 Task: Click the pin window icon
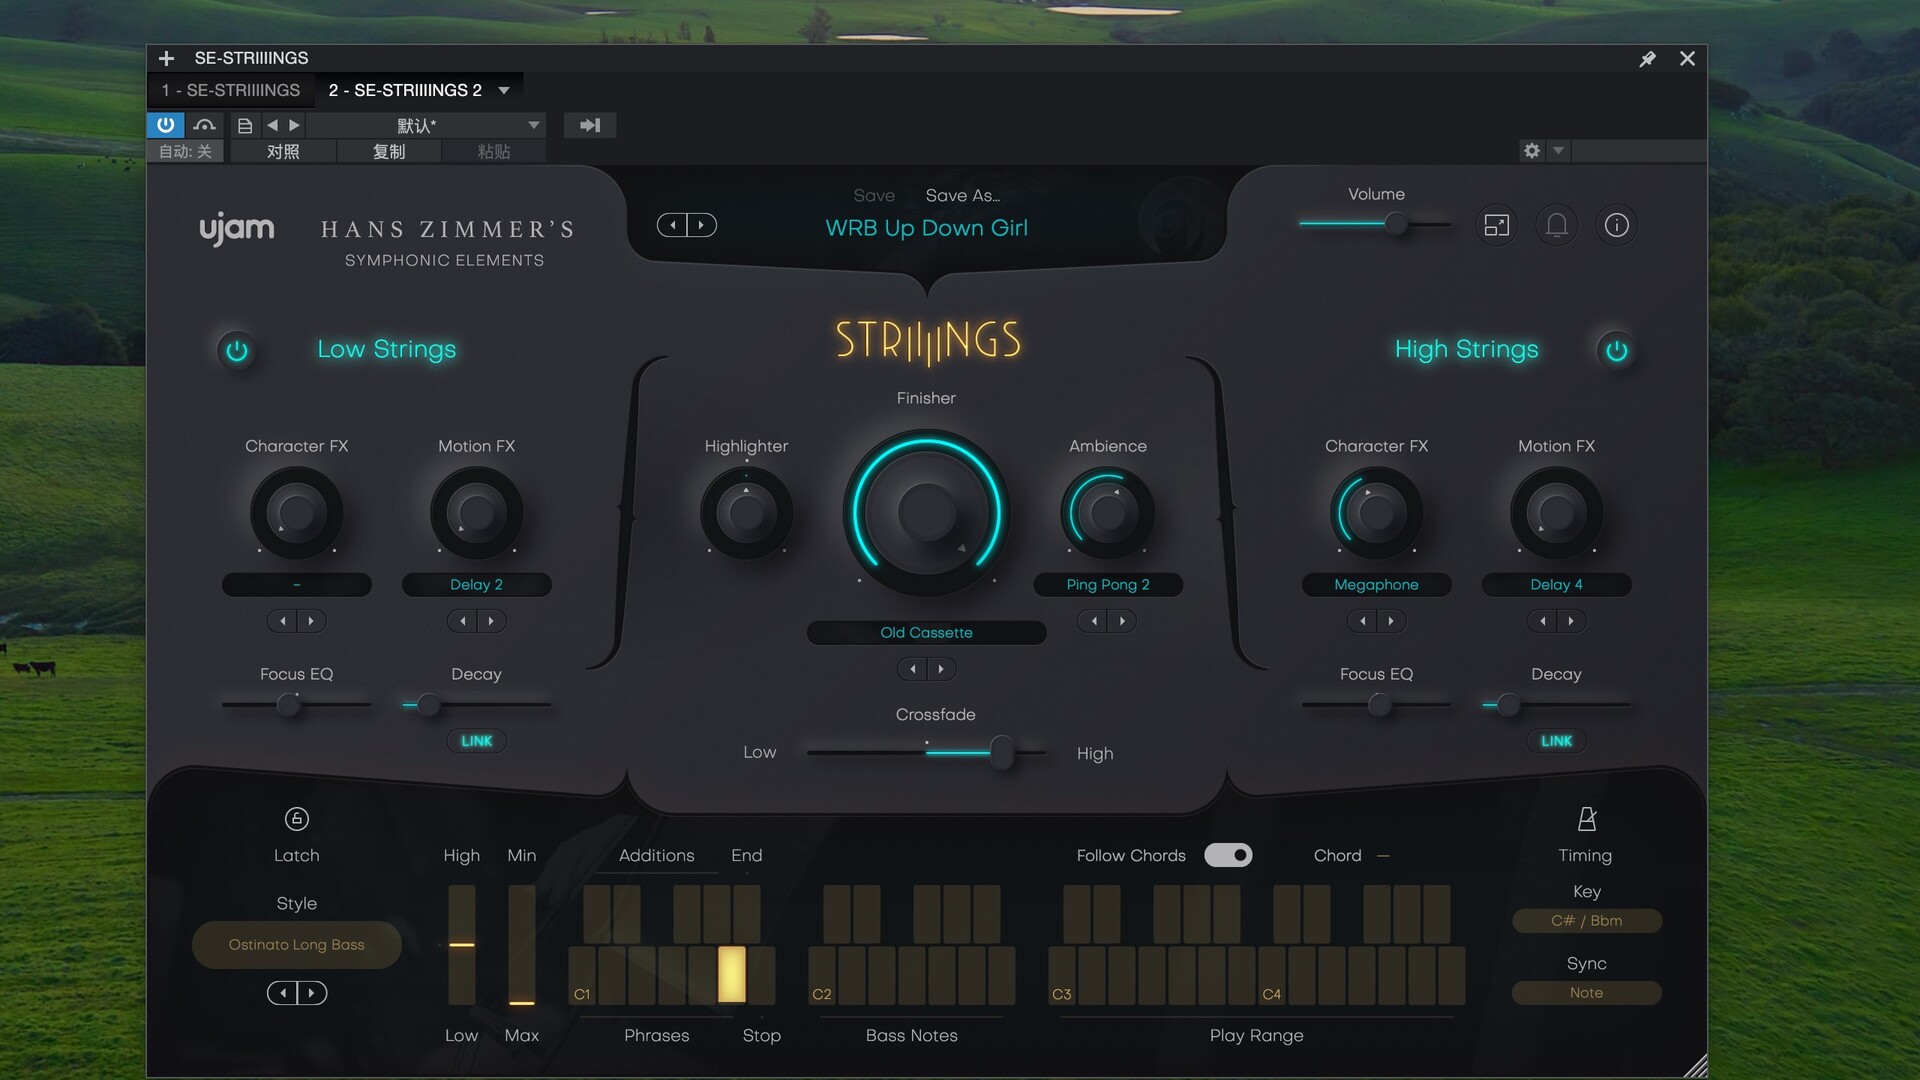[x=1648, y=59]
